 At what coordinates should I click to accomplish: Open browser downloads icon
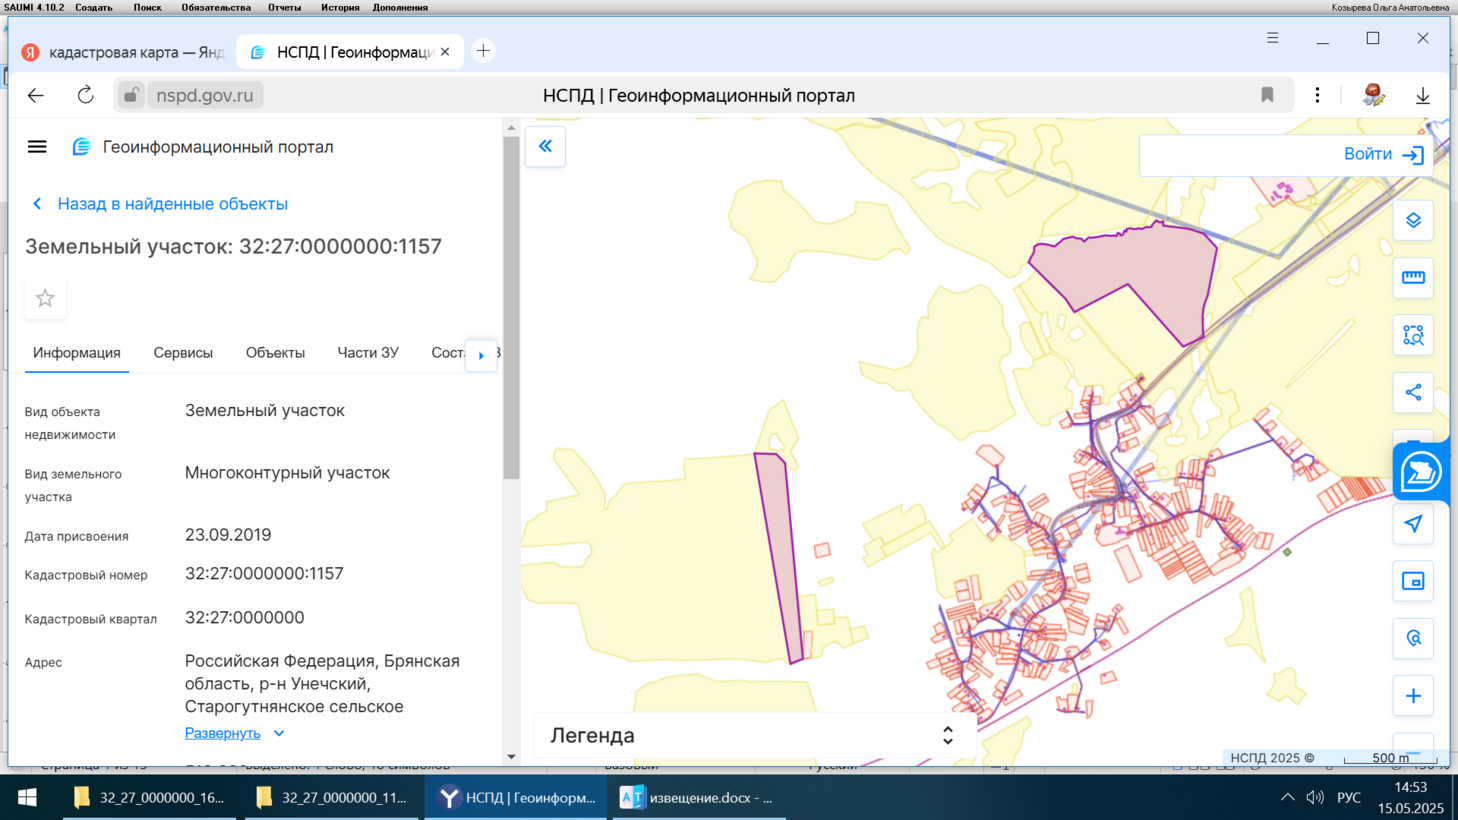pos(1422,95)
